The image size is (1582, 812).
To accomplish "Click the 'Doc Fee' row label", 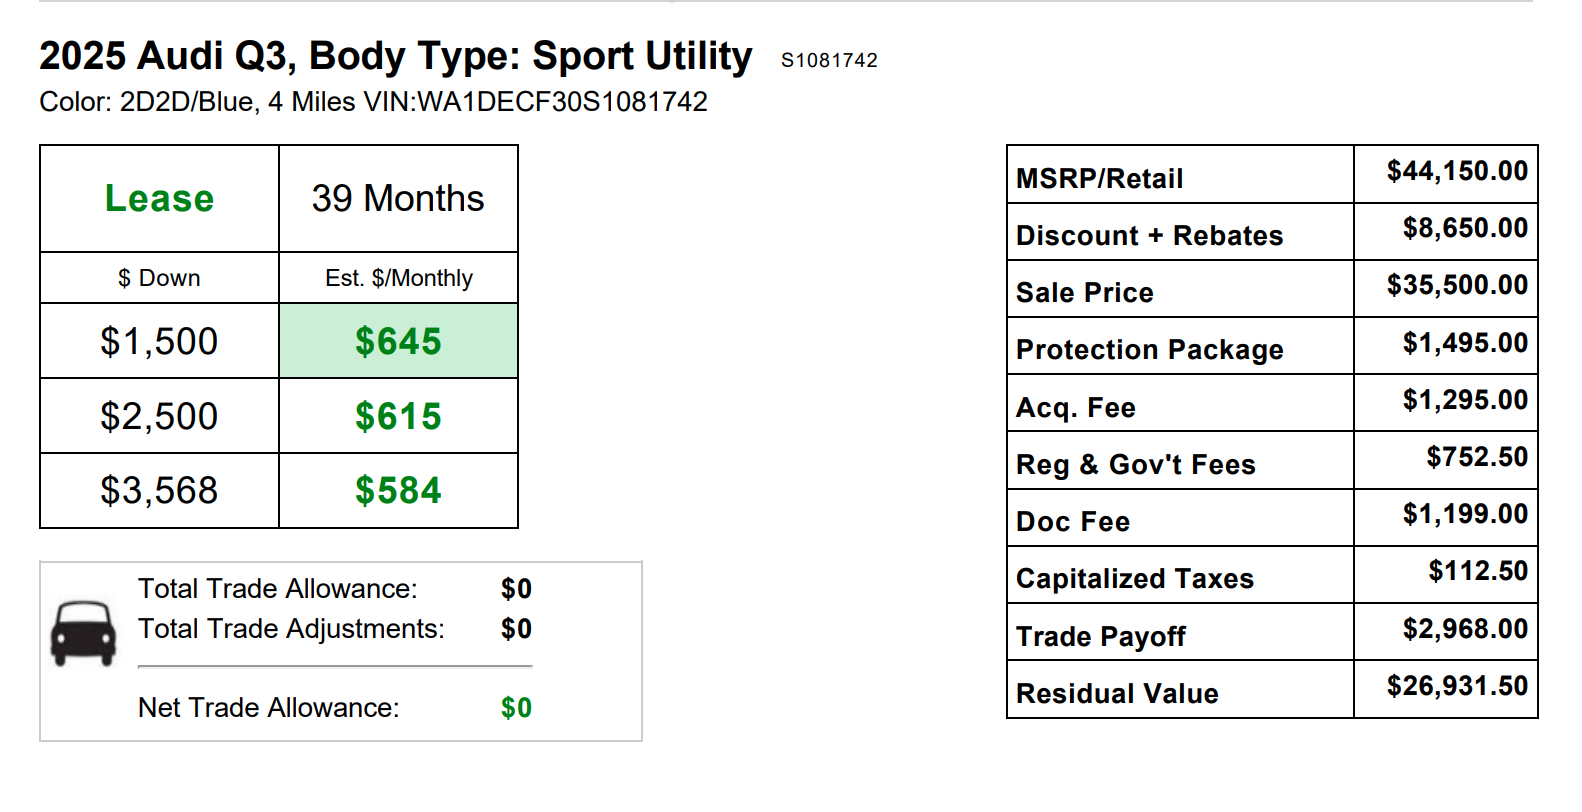I will [x=1072, y=522].
